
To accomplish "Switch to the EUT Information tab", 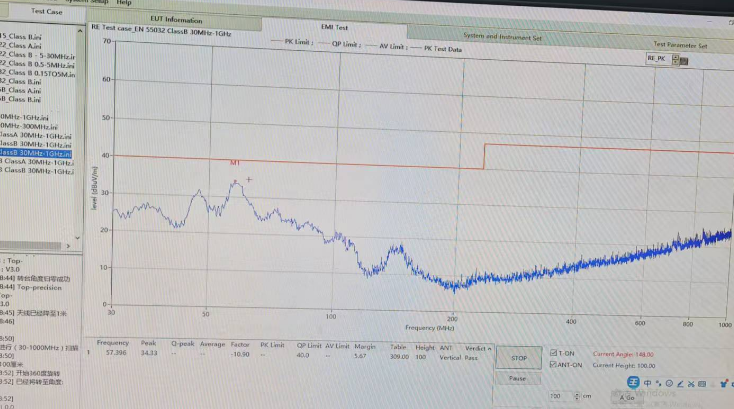I will coord(176,20).
